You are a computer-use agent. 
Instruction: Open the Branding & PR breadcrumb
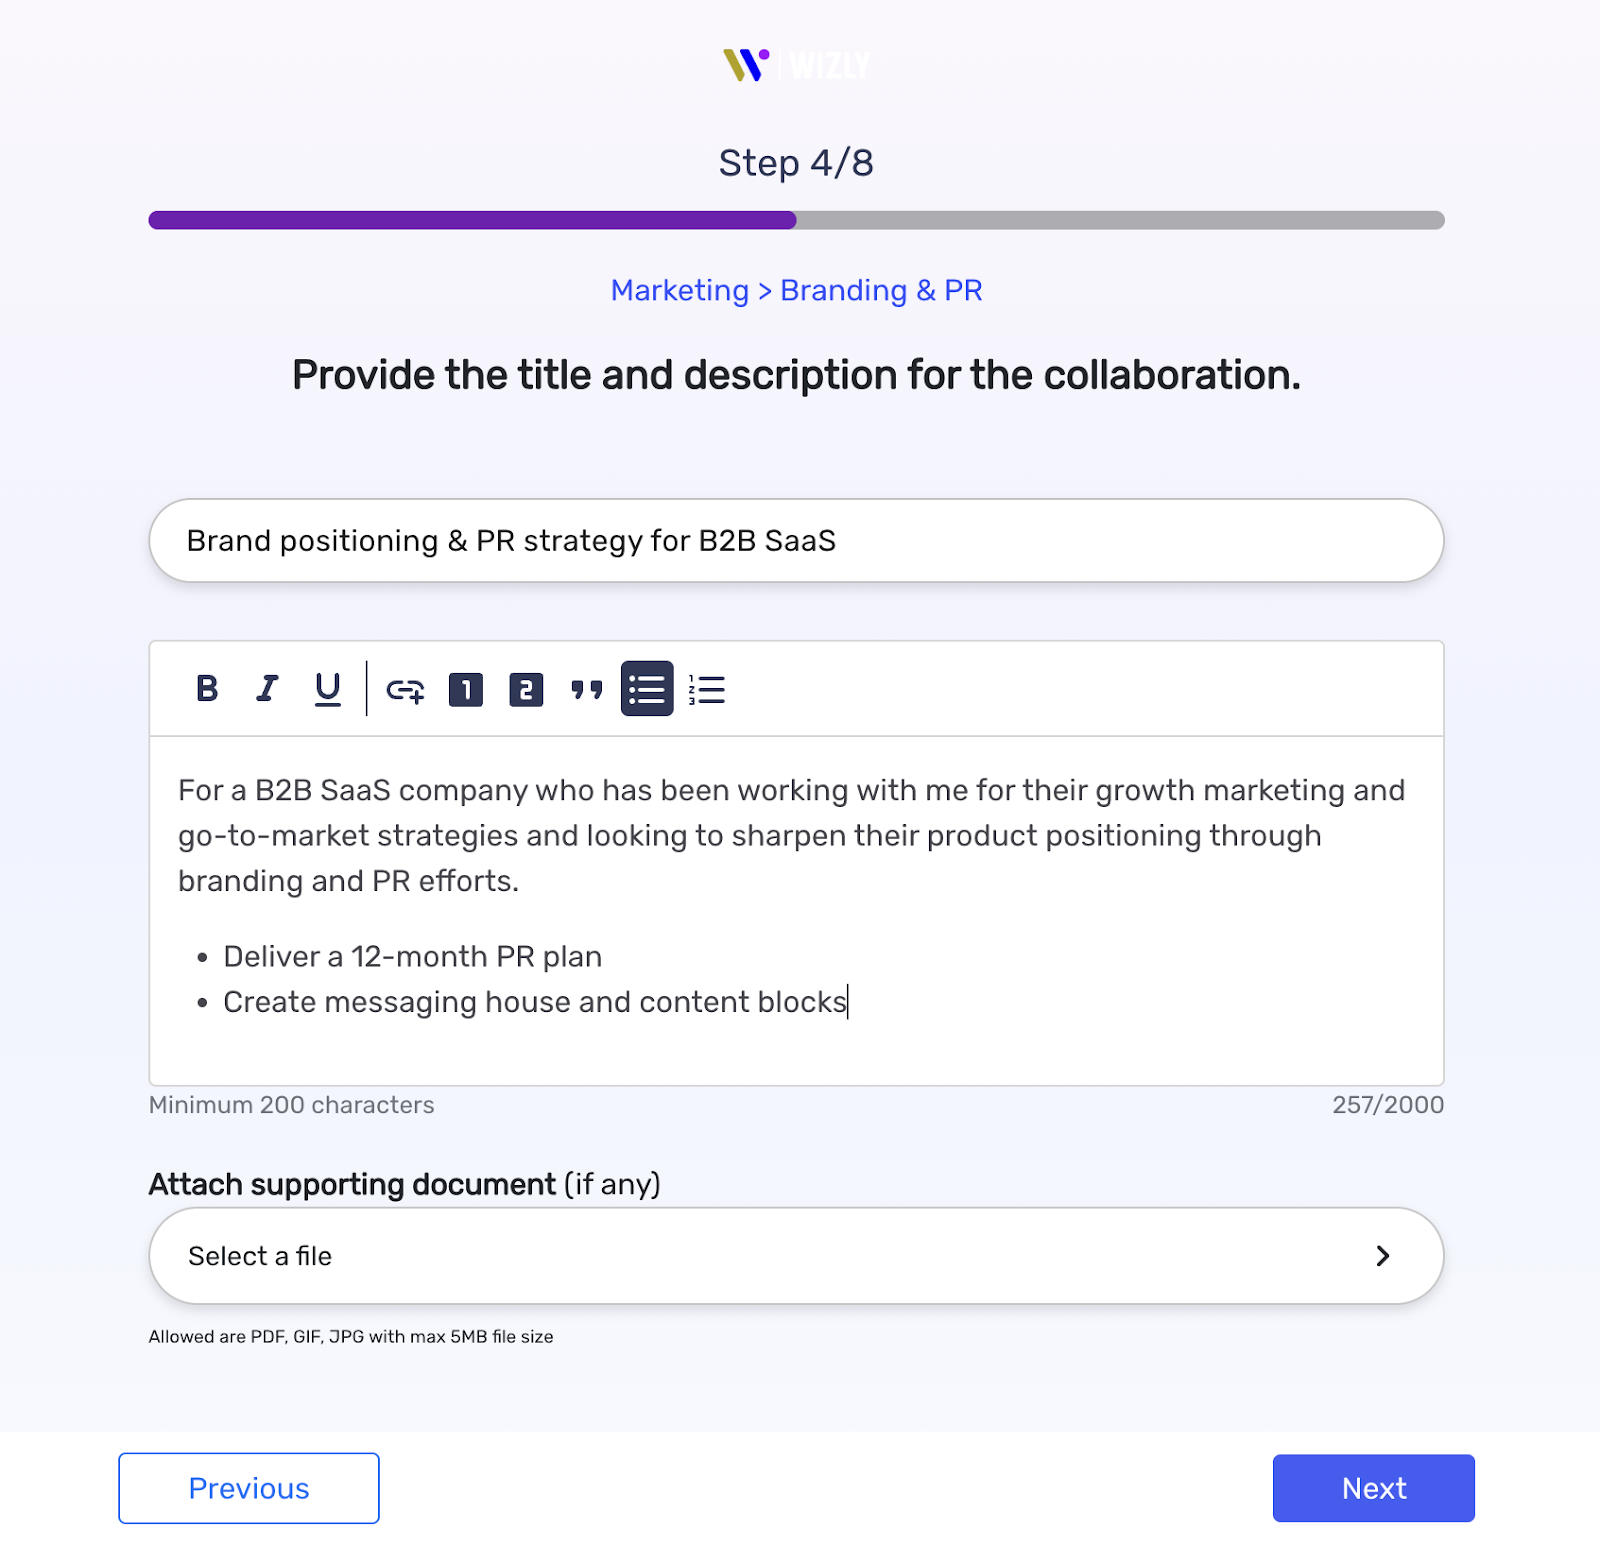881,290
